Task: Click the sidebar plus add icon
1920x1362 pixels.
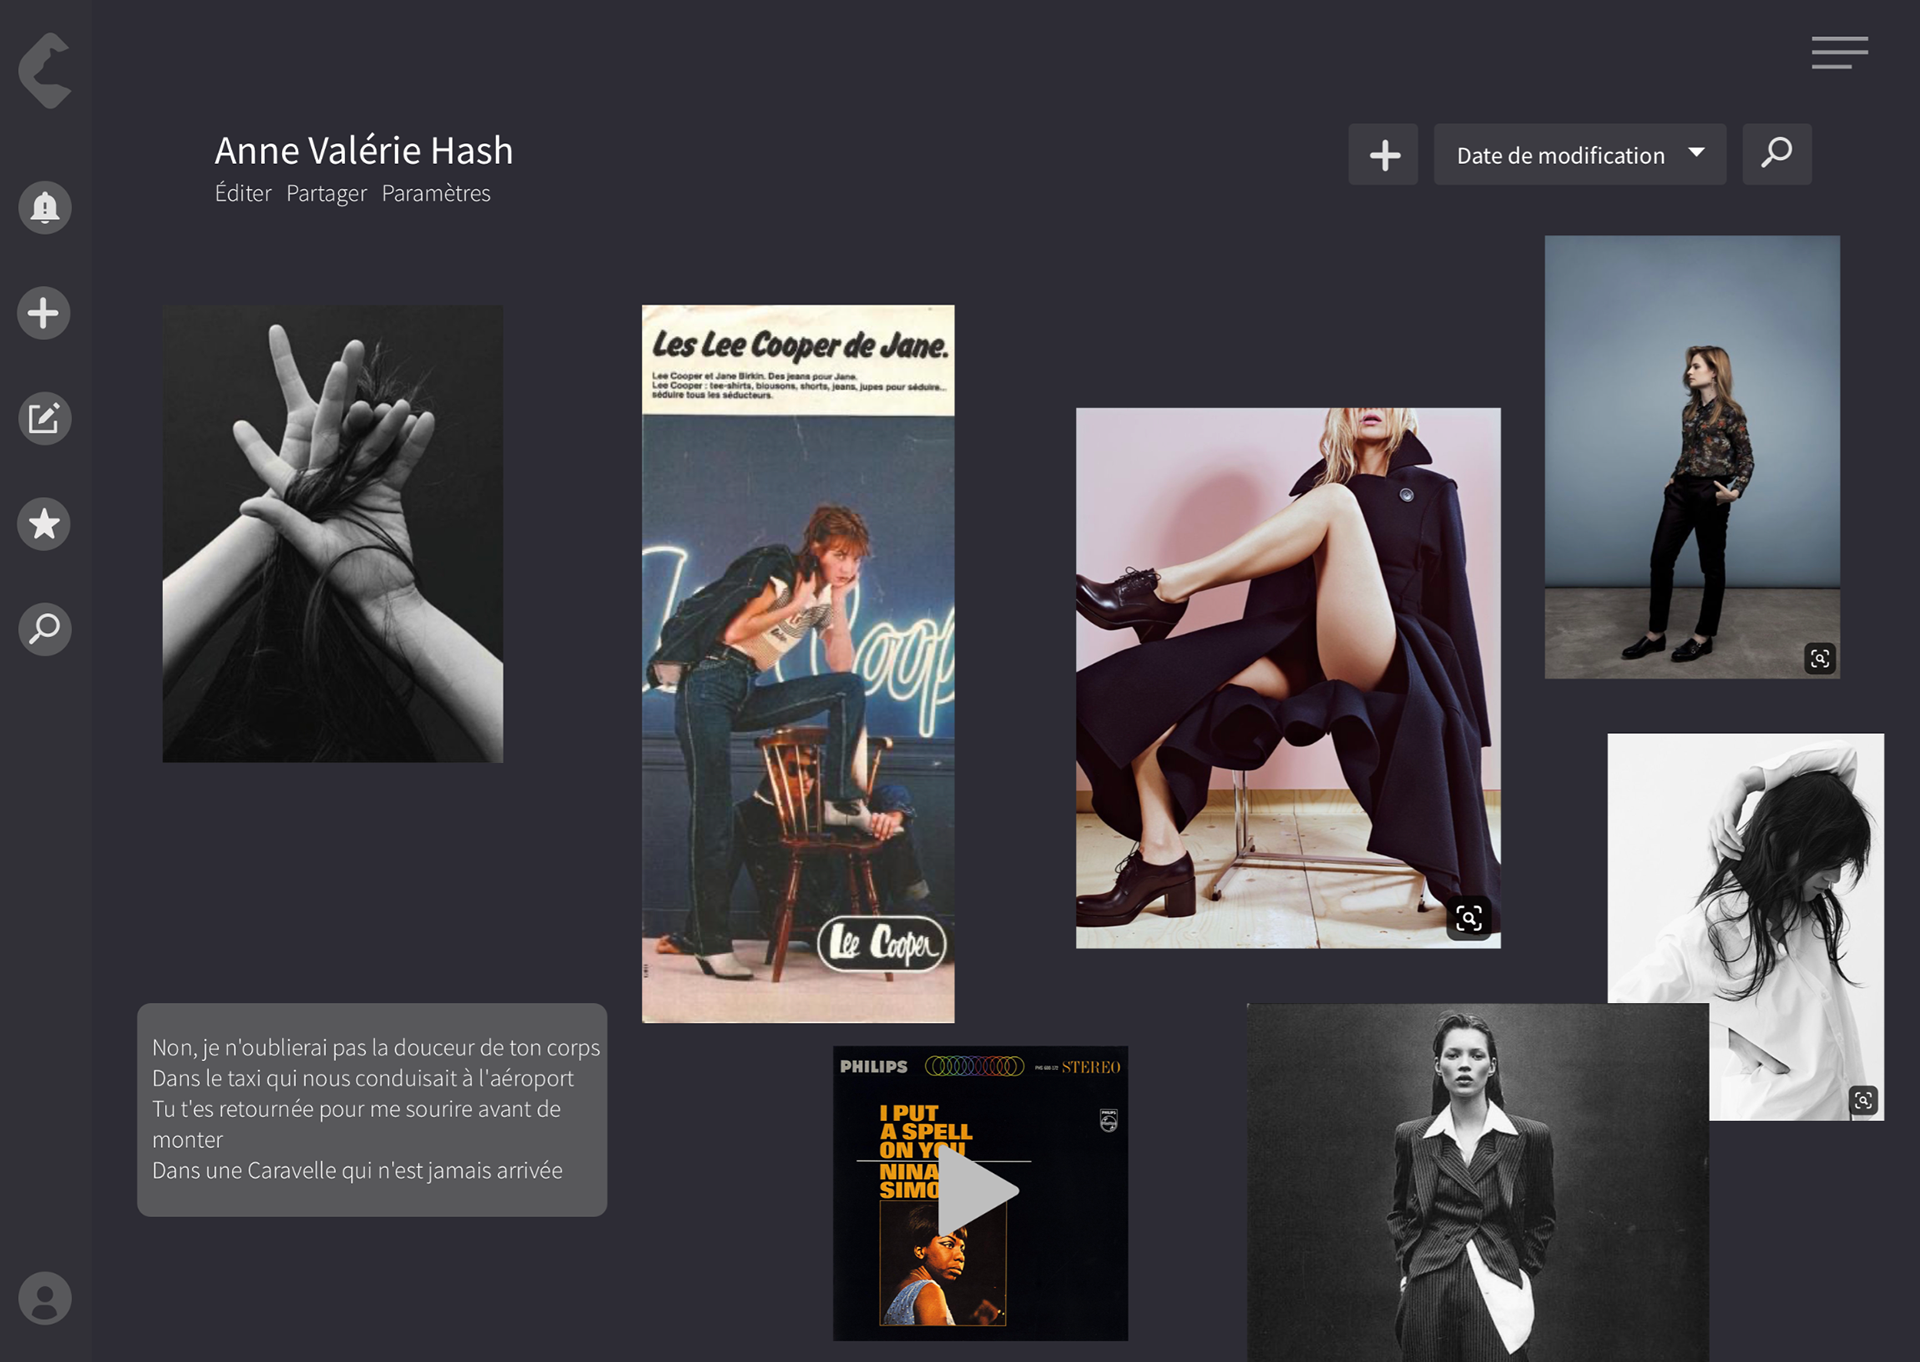Action: pos(43,313)
